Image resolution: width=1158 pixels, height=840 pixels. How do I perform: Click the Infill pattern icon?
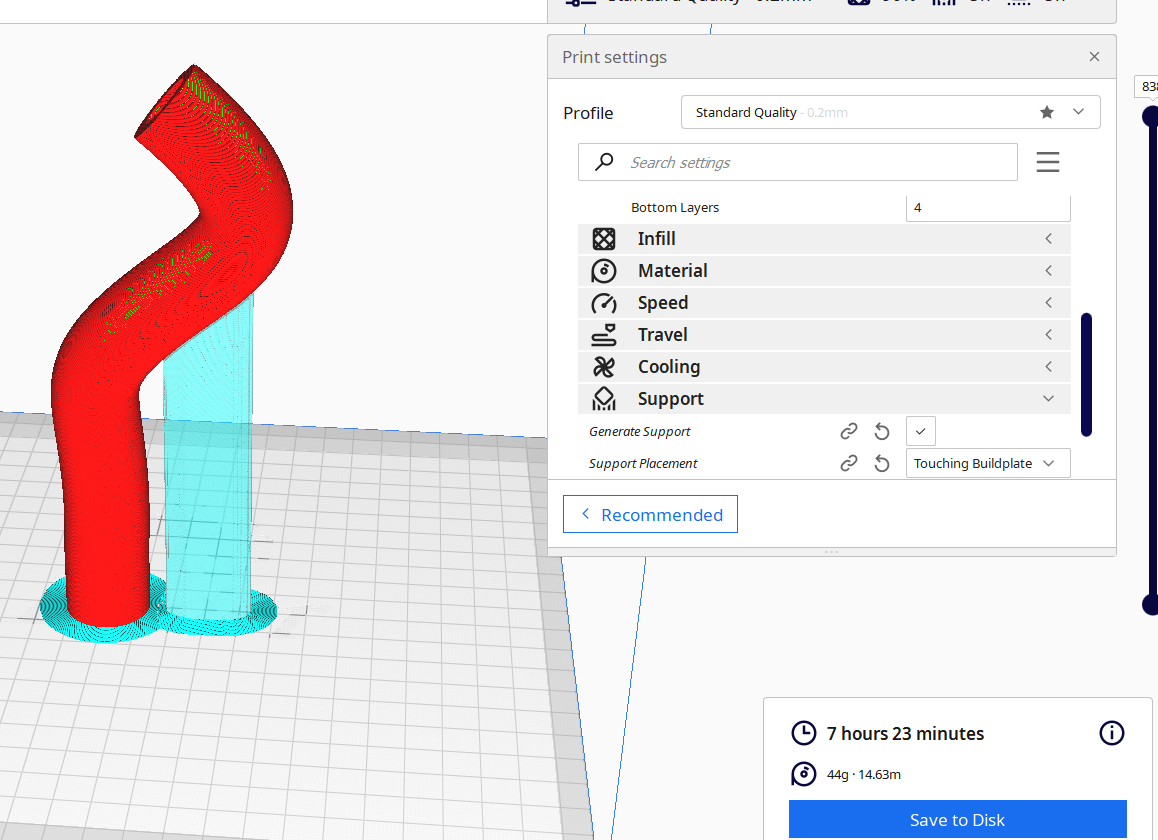[x=603, y=239]
